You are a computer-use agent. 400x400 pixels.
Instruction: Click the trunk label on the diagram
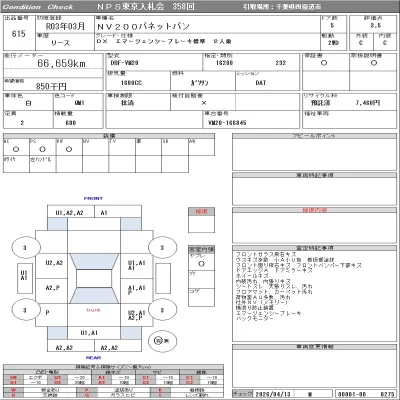pos(94,310)
